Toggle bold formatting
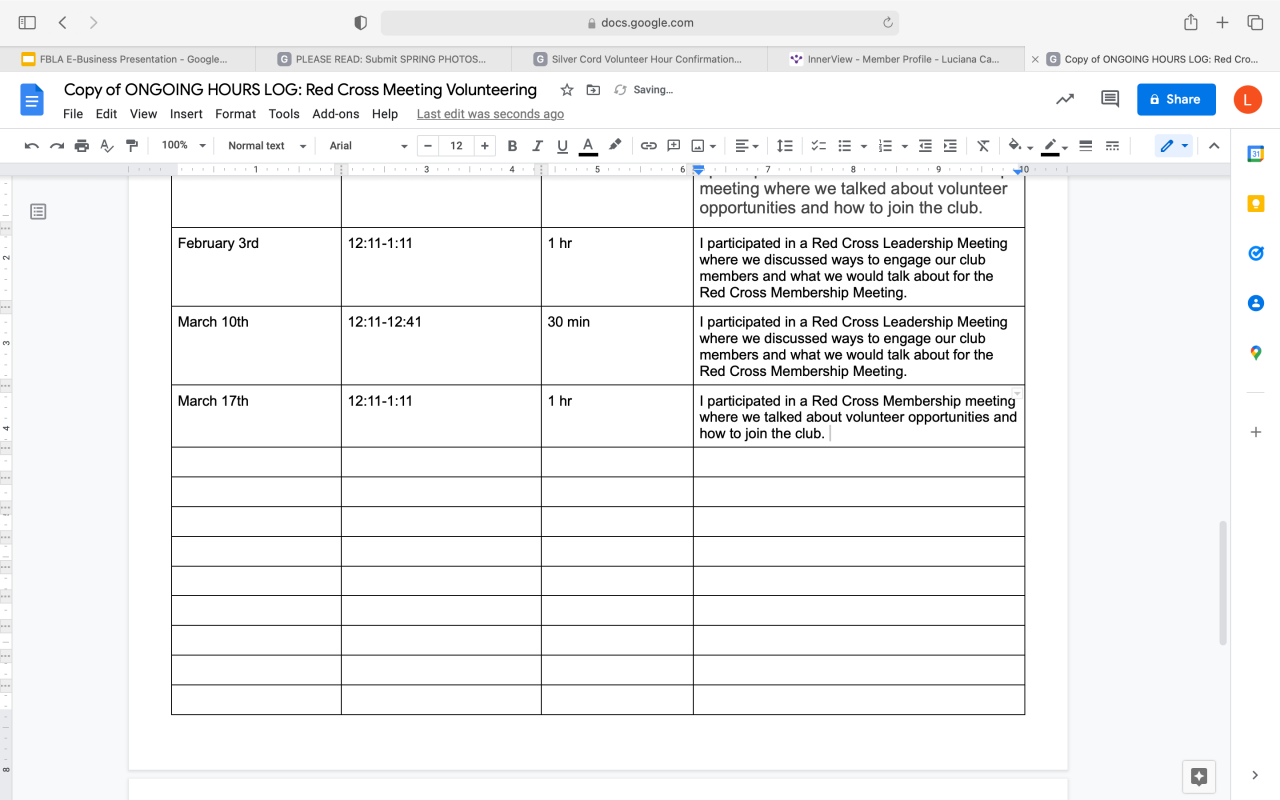Image resolution: width=1280 pixels, height=800 pixels. coord(512,146)
